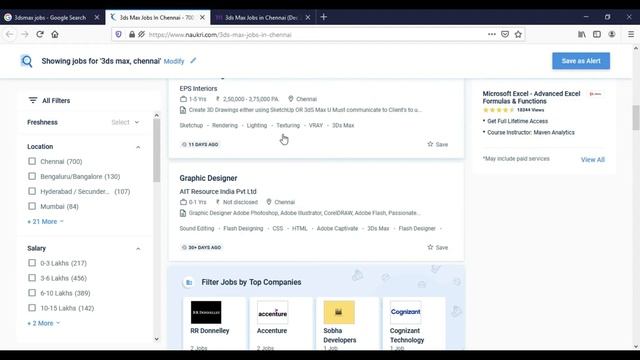
Task: Open EPS Interiors company link
Action: [x=198, y=89]
